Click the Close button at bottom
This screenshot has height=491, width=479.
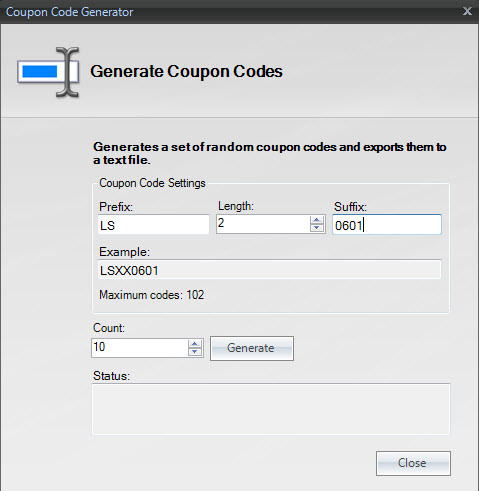413,463
